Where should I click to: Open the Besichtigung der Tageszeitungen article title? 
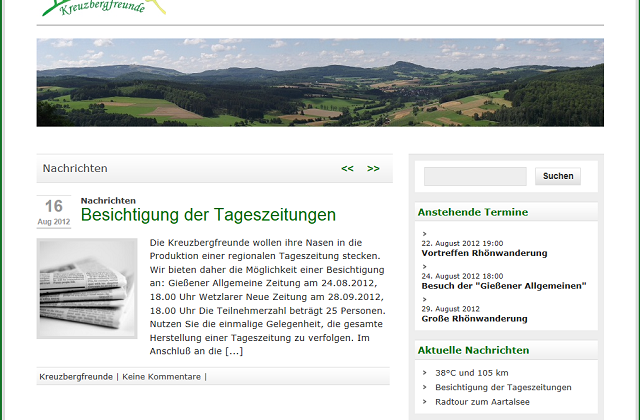pyautogui.click(x=208, y=215)
